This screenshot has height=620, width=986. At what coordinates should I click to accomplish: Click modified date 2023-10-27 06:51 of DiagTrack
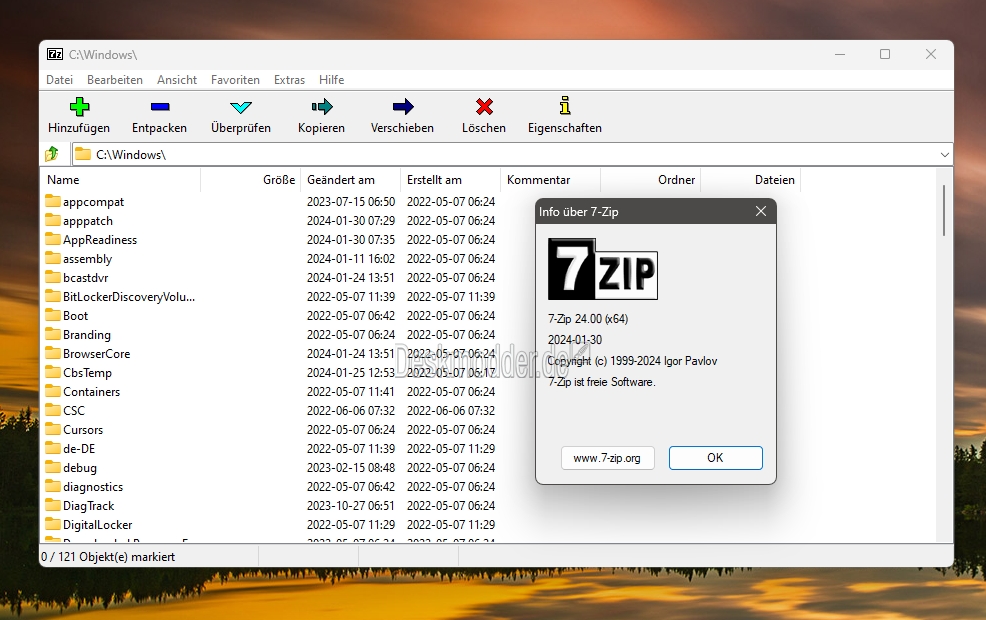click(x=351, y=506)
